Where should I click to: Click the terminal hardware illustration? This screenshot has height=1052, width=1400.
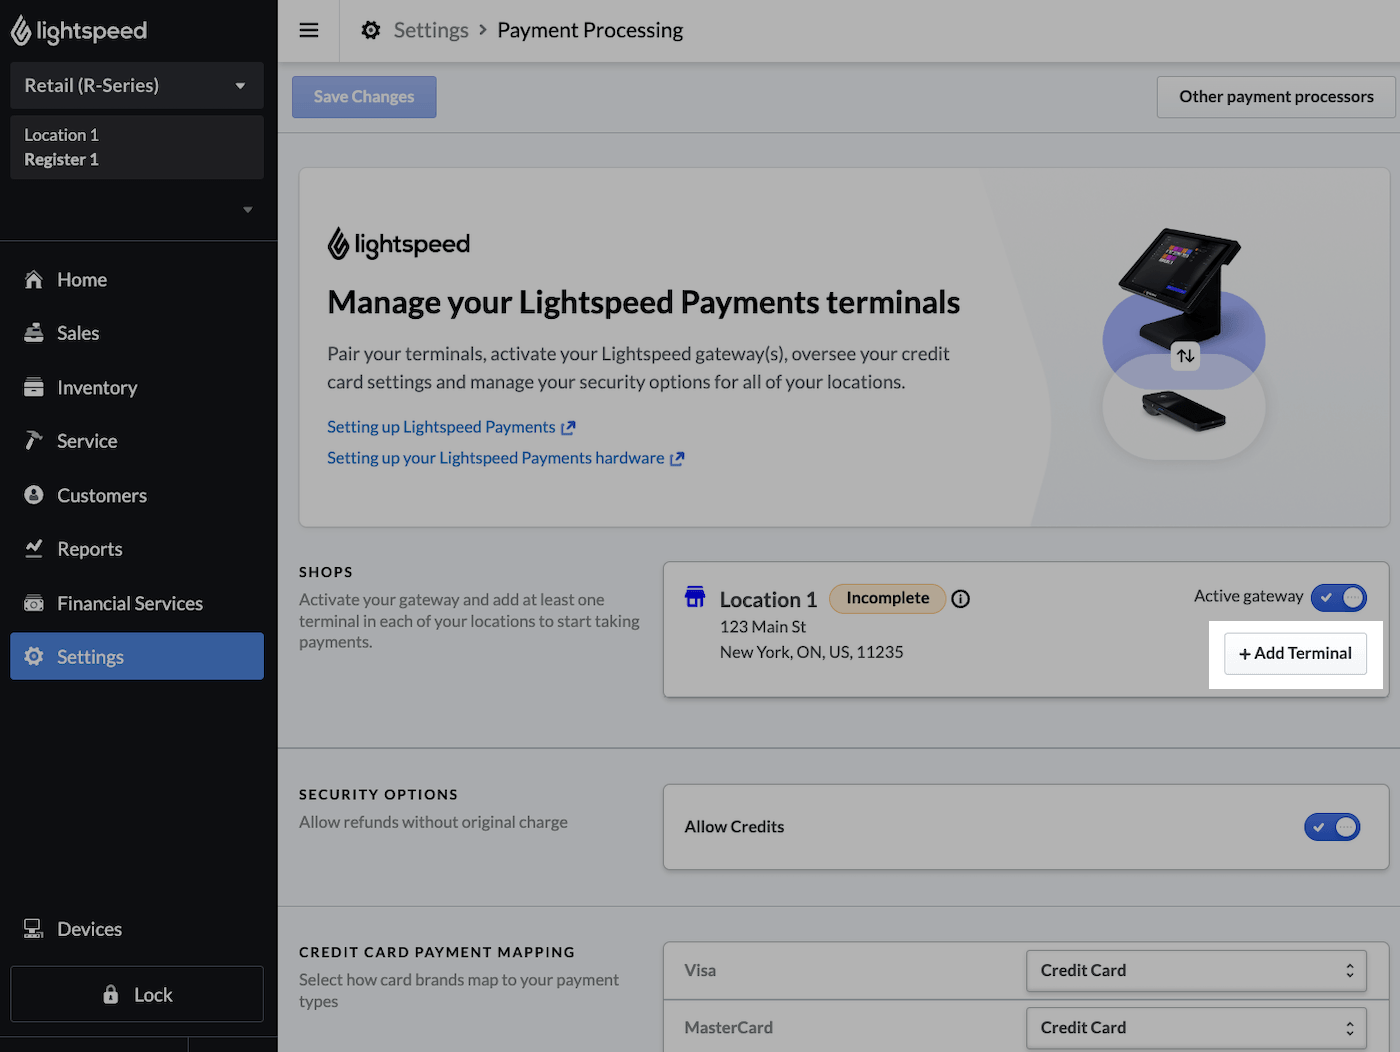click(1184, 343)
